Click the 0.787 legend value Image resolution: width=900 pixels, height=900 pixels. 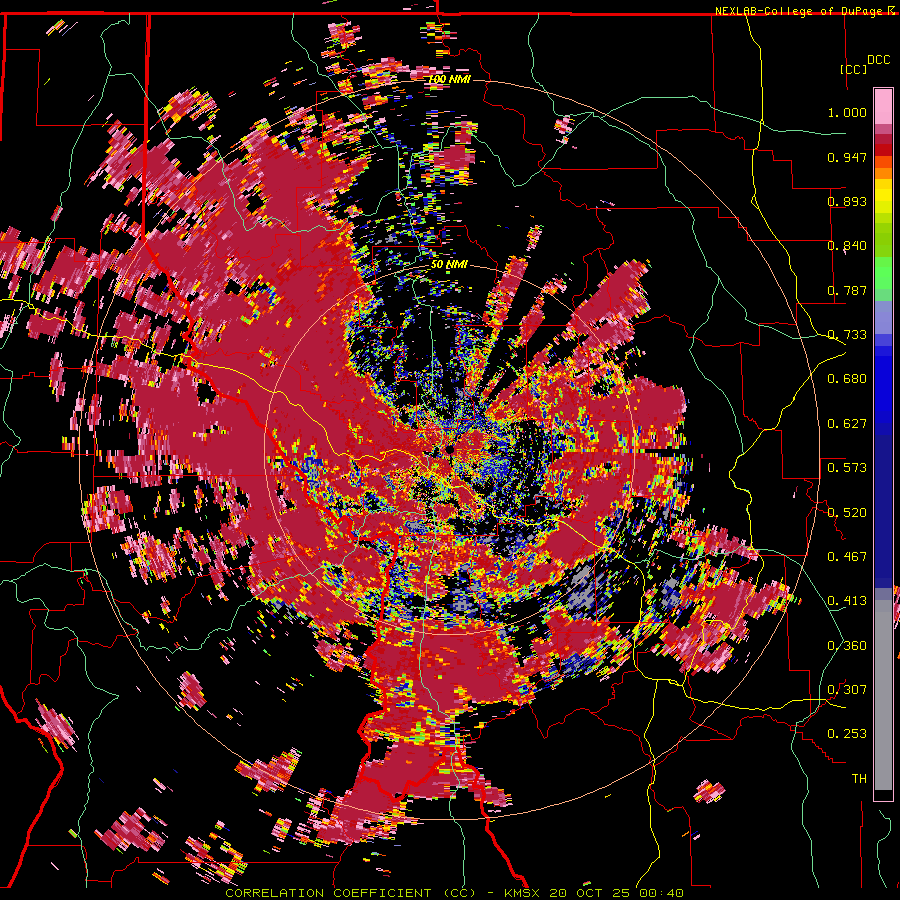[847, 290]
